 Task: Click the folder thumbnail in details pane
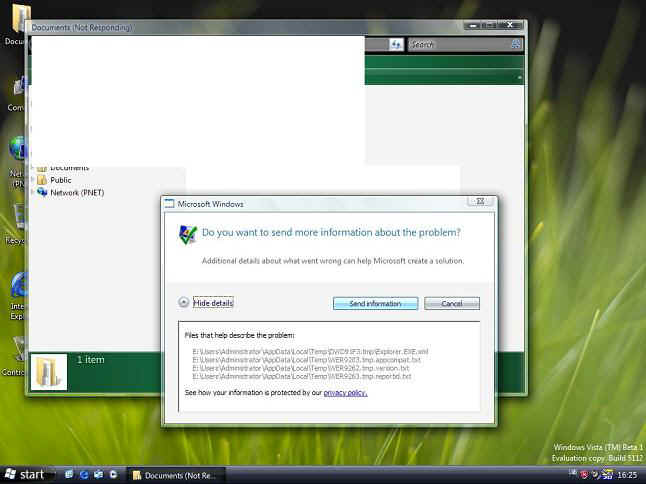(48, 371)
